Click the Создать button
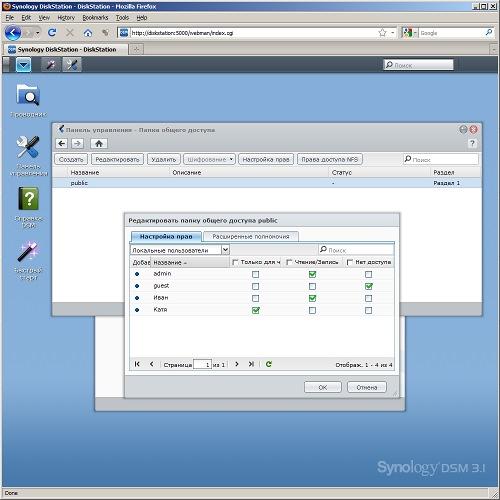This screenshot has width=500, height=500. coord(71,160)
